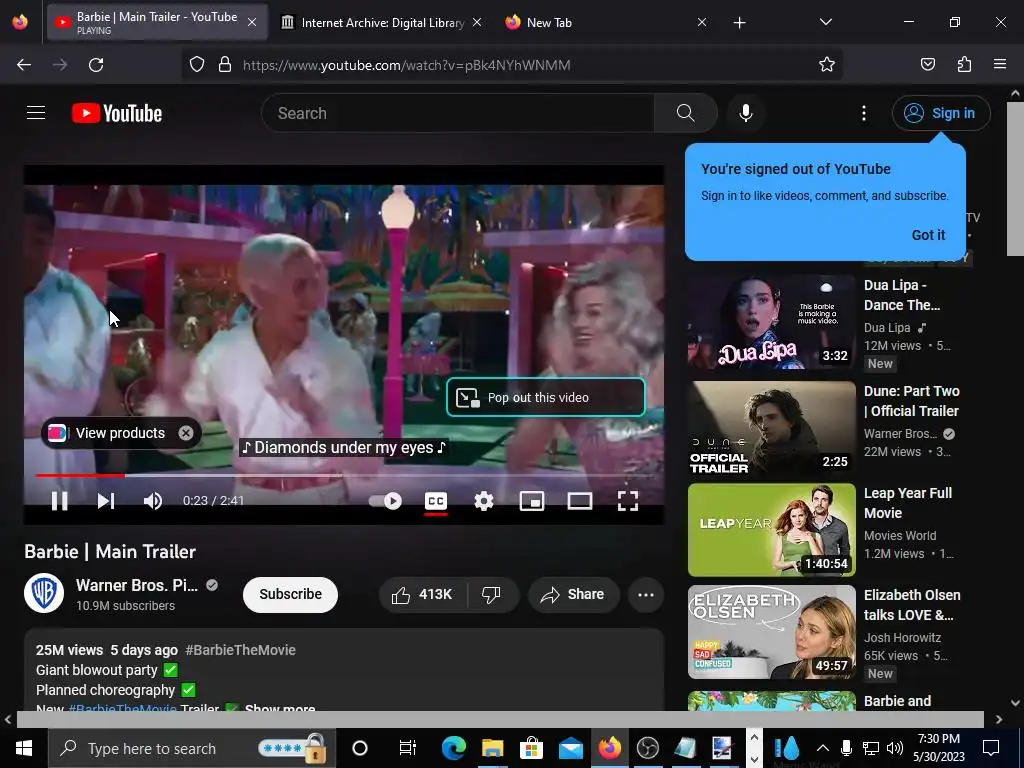Screen dimensions: 1024x768
Task: Close the New Tab tab
Action: pyautogui.click(x=701, y=22)
